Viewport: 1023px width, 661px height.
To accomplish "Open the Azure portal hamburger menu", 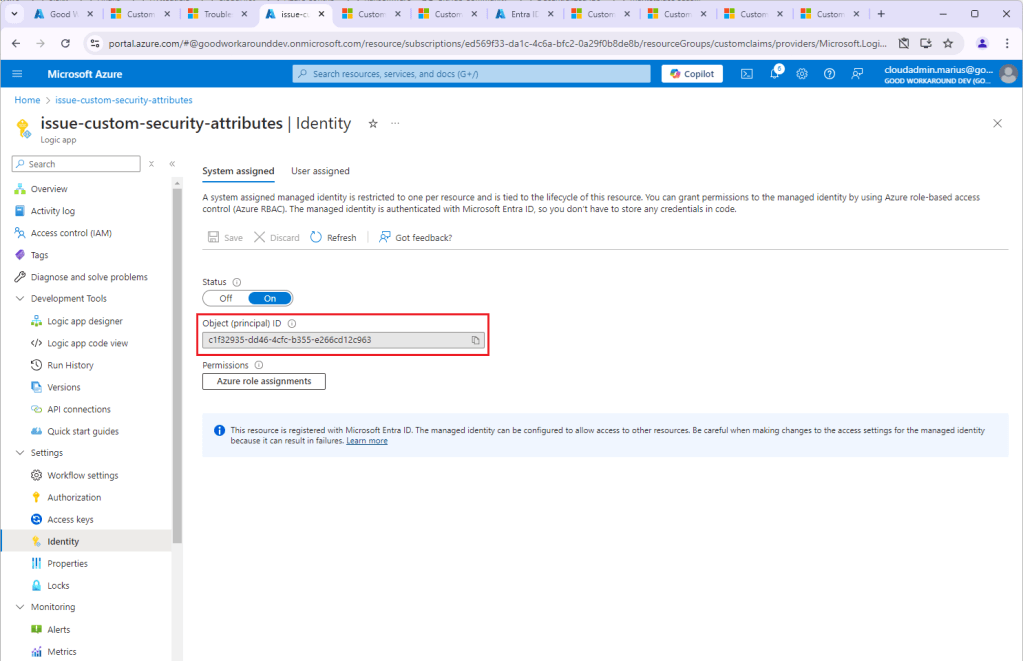I will (x=17, y=74).
